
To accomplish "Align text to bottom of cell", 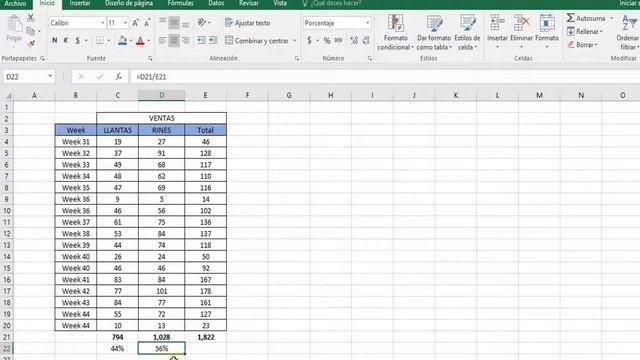I will click(x=185, y=23).
